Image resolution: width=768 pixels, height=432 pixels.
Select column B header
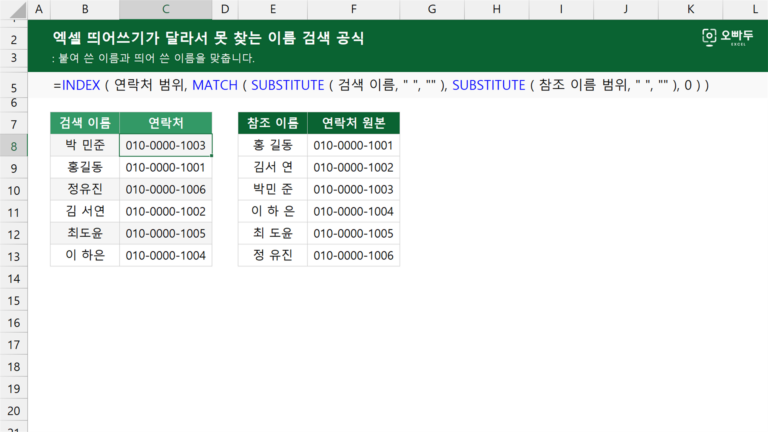[x=85, y=9]
